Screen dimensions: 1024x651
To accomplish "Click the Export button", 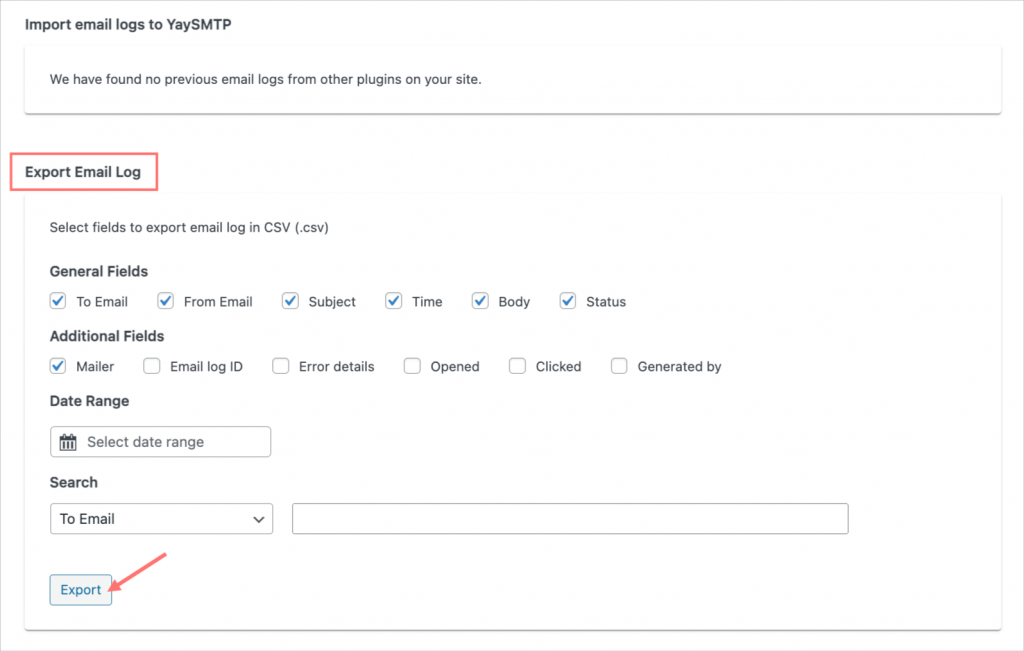I will [80, 589].
